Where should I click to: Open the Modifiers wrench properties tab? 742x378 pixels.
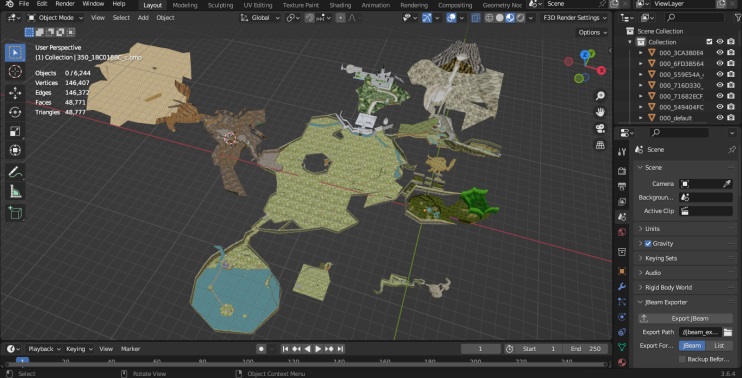[622, 287]
